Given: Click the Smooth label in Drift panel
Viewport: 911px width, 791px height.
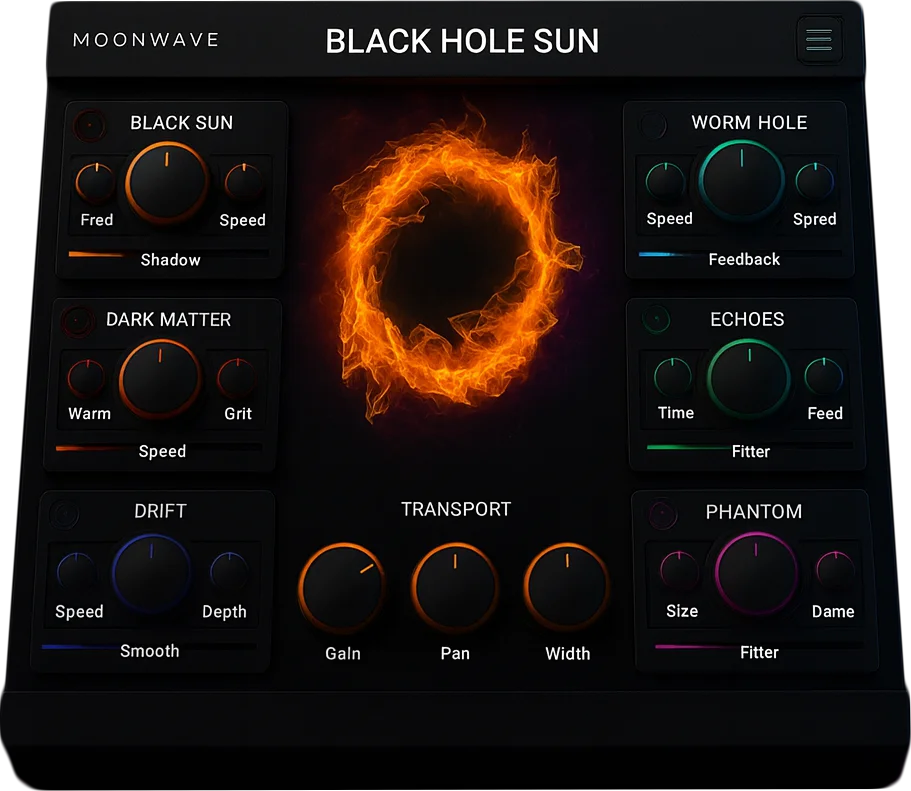Looking at the screenshot, I should pos(149,651).
